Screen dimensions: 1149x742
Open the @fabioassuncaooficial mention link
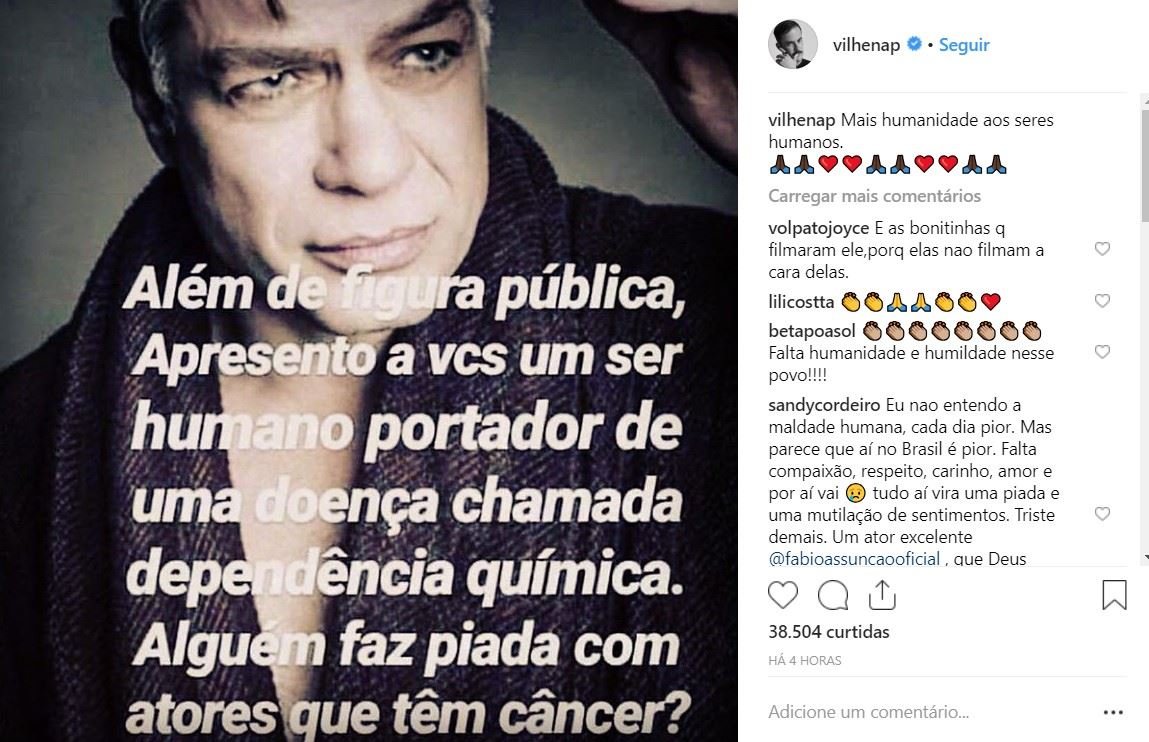click(854, 559)
